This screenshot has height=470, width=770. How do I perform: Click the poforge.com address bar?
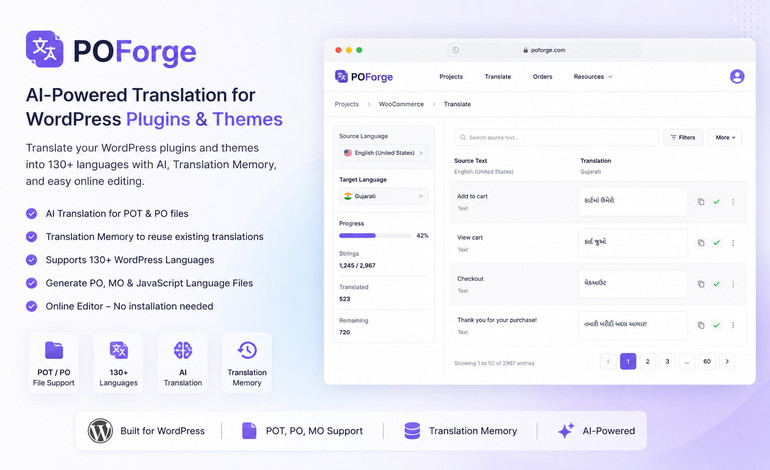pos(544,50)
